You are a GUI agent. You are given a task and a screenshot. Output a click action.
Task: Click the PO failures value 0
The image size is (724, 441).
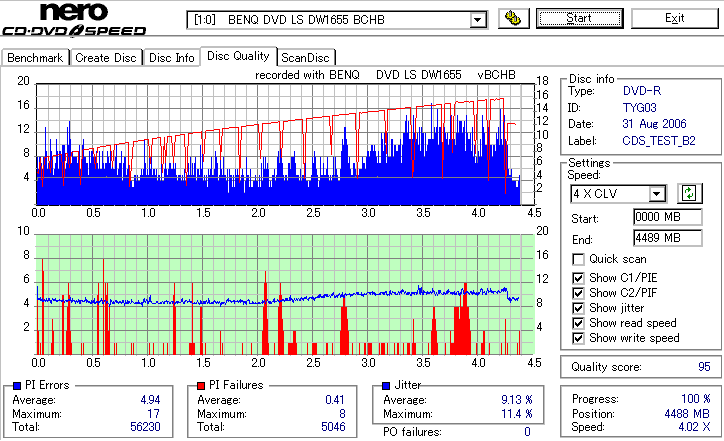coord(527,432)
